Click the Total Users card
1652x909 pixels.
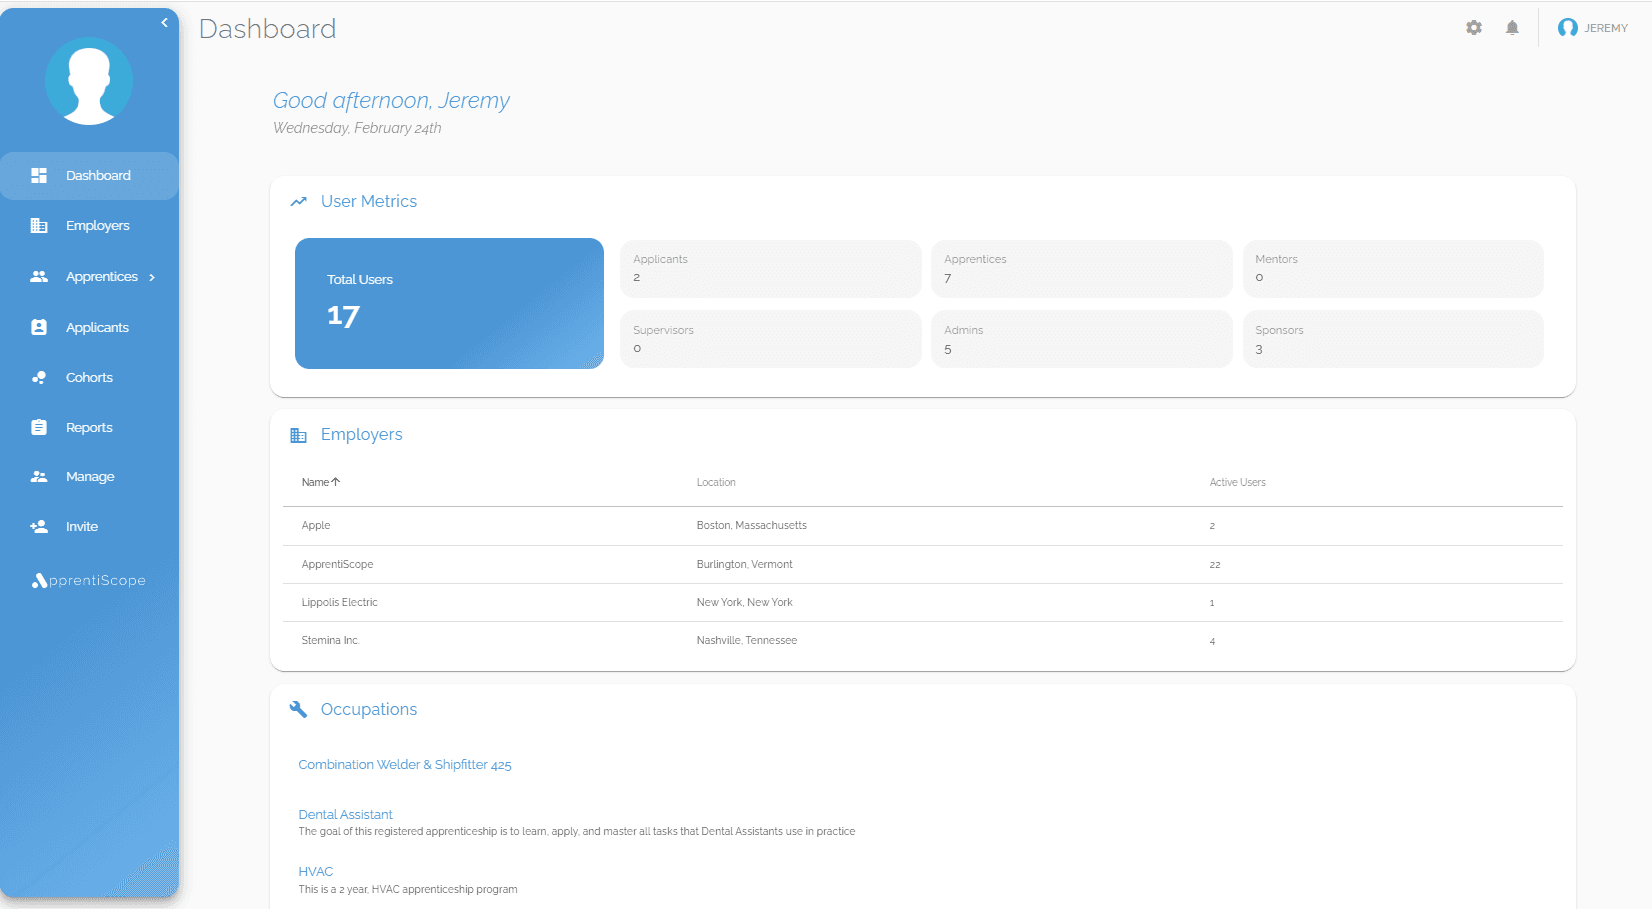pos(449,303)
